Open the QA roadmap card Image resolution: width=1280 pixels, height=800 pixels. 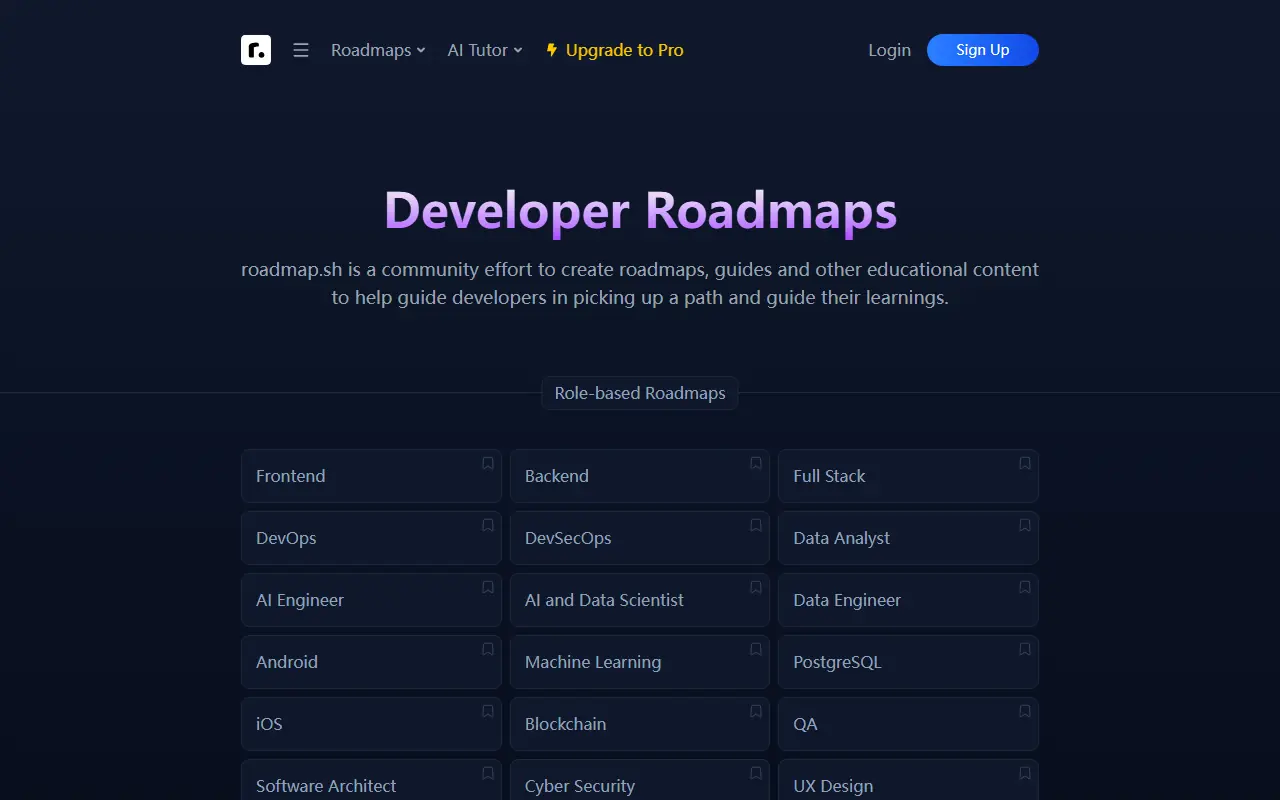[x=908, y=724]
